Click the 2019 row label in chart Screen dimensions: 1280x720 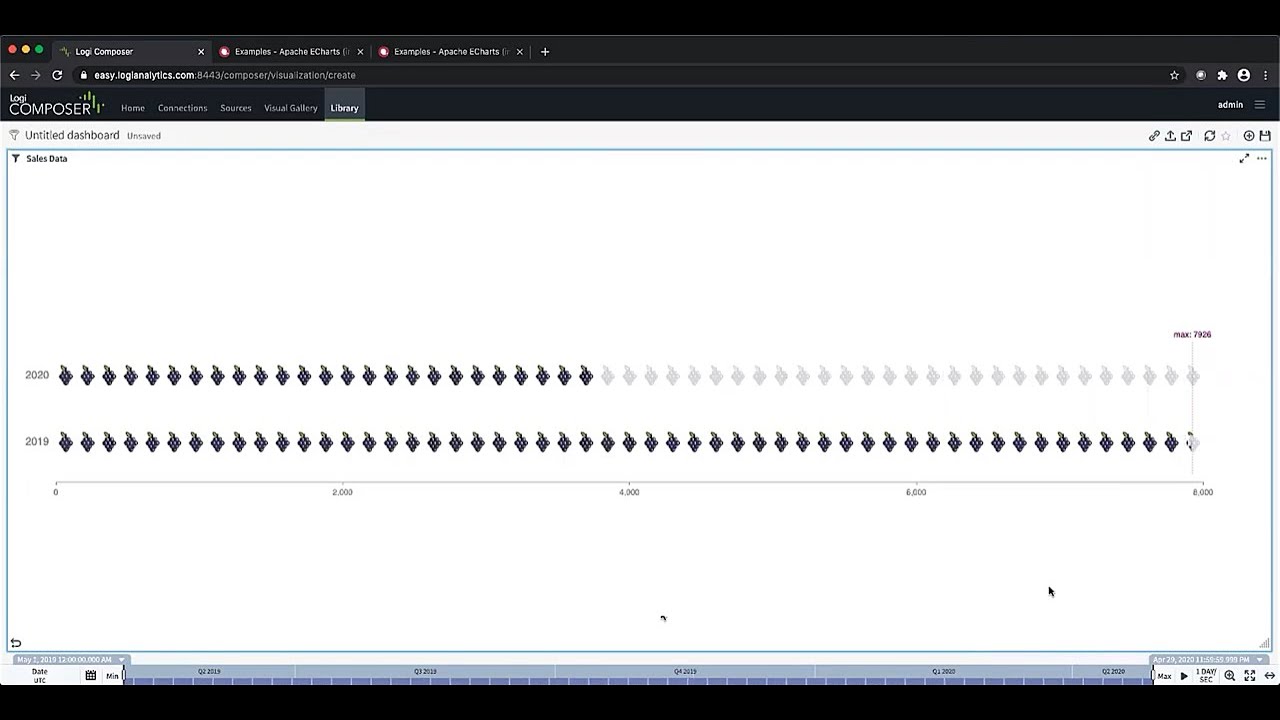pyautogui.click(x=37, y=441)
